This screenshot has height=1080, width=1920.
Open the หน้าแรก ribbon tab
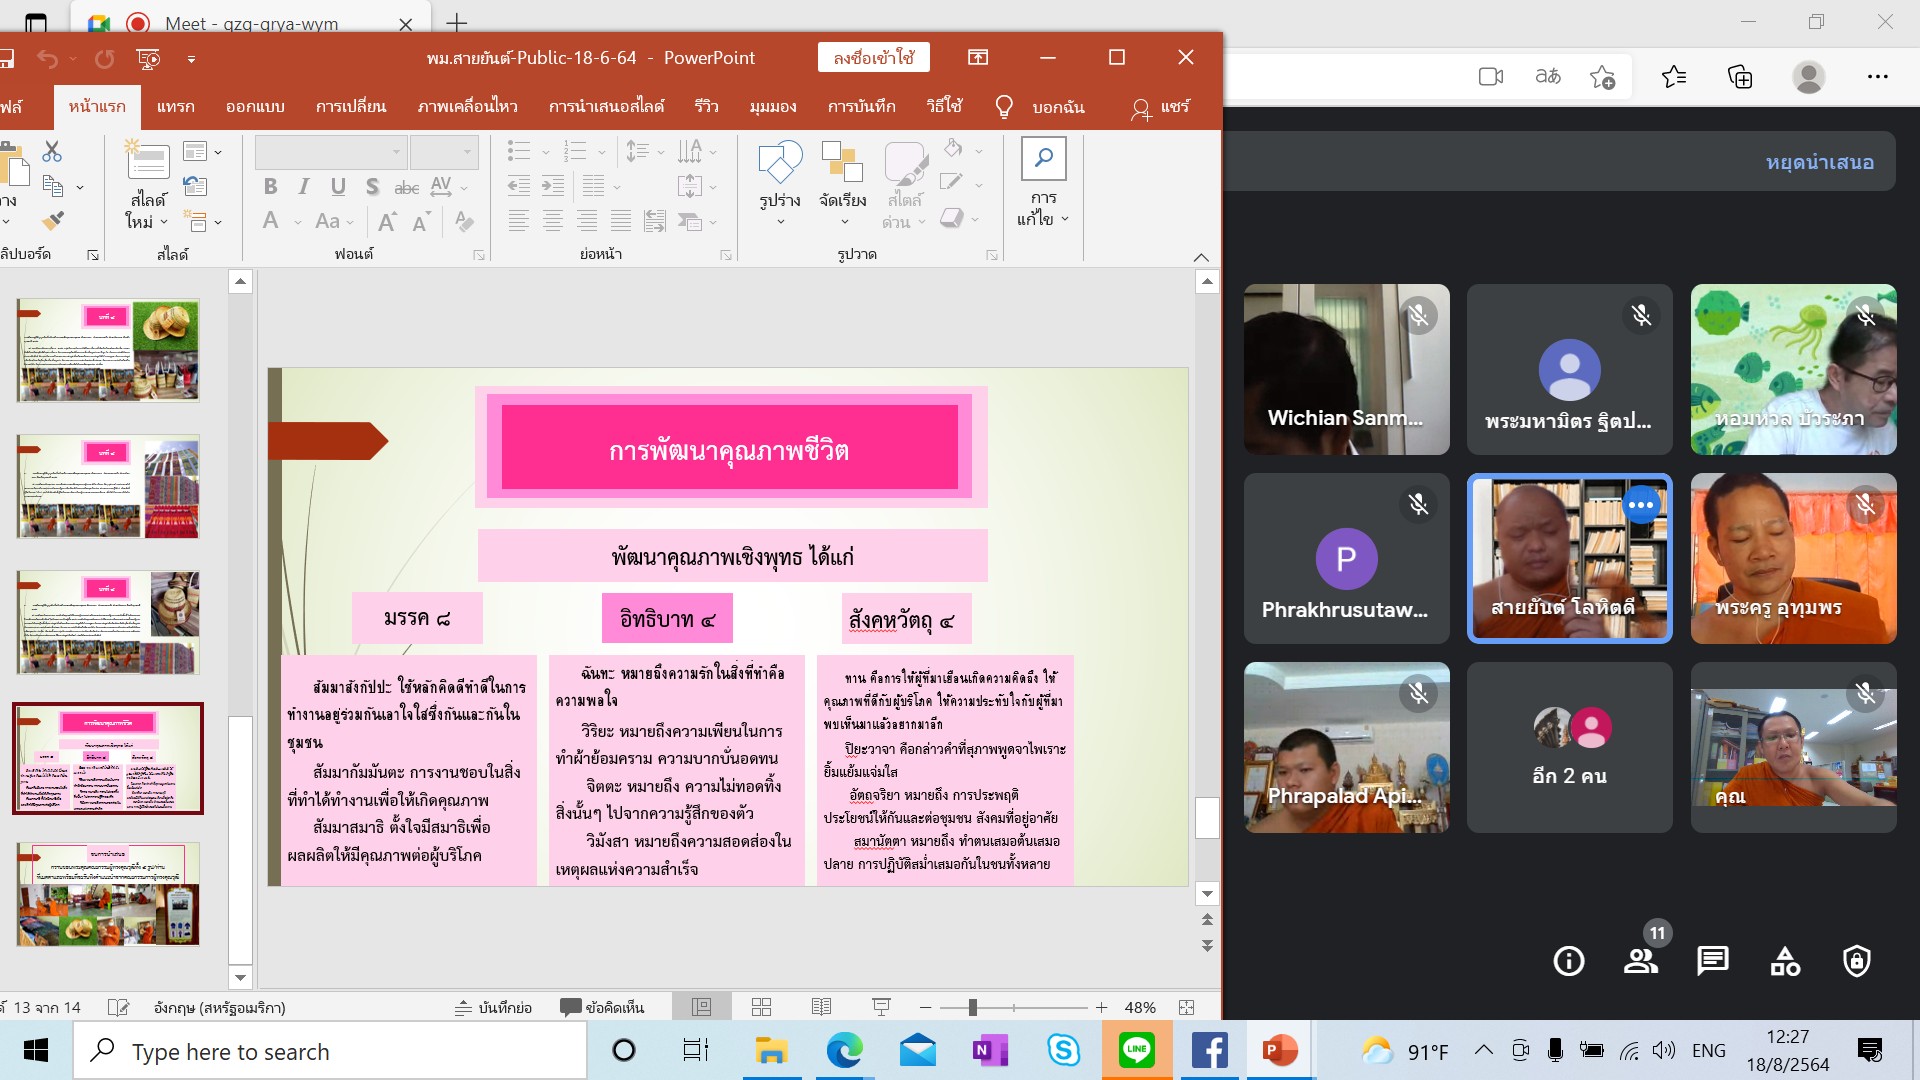(97, 106)
